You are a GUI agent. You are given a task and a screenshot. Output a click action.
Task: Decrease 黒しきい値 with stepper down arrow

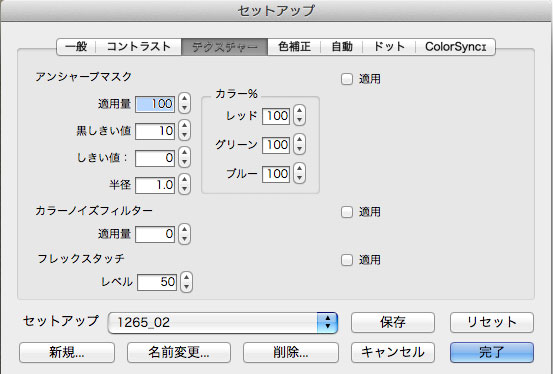(x=184, y=135)
